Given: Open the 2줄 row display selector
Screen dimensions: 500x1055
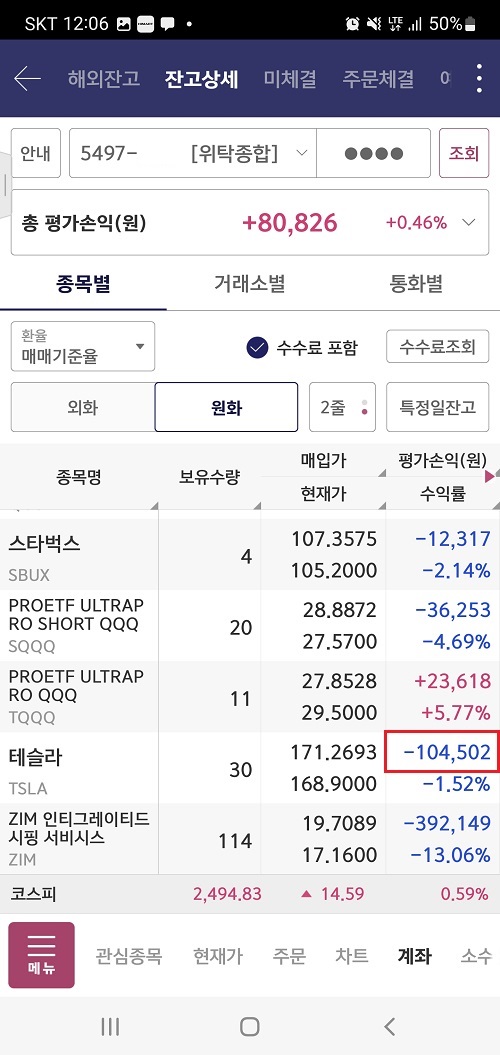Looking at the screenshot, I should click(x=343, y=407).
